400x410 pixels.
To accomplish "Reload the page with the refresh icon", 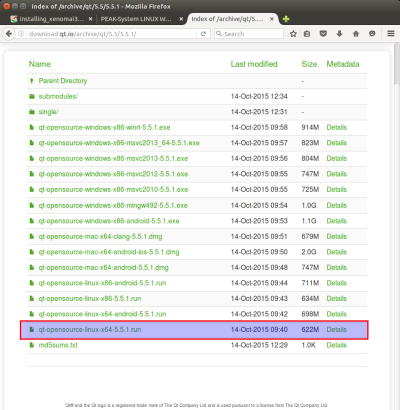I will [203, 34].
